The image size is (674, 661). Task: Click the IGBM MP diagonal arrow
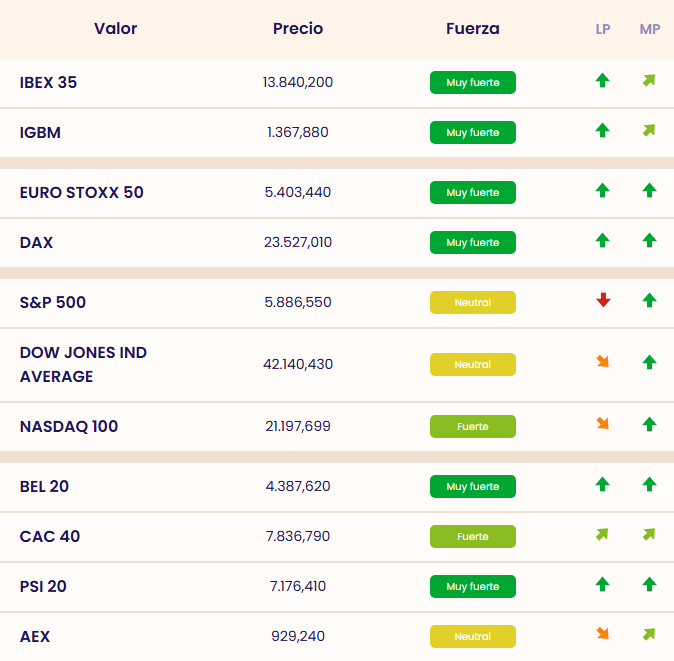point(649,130)
